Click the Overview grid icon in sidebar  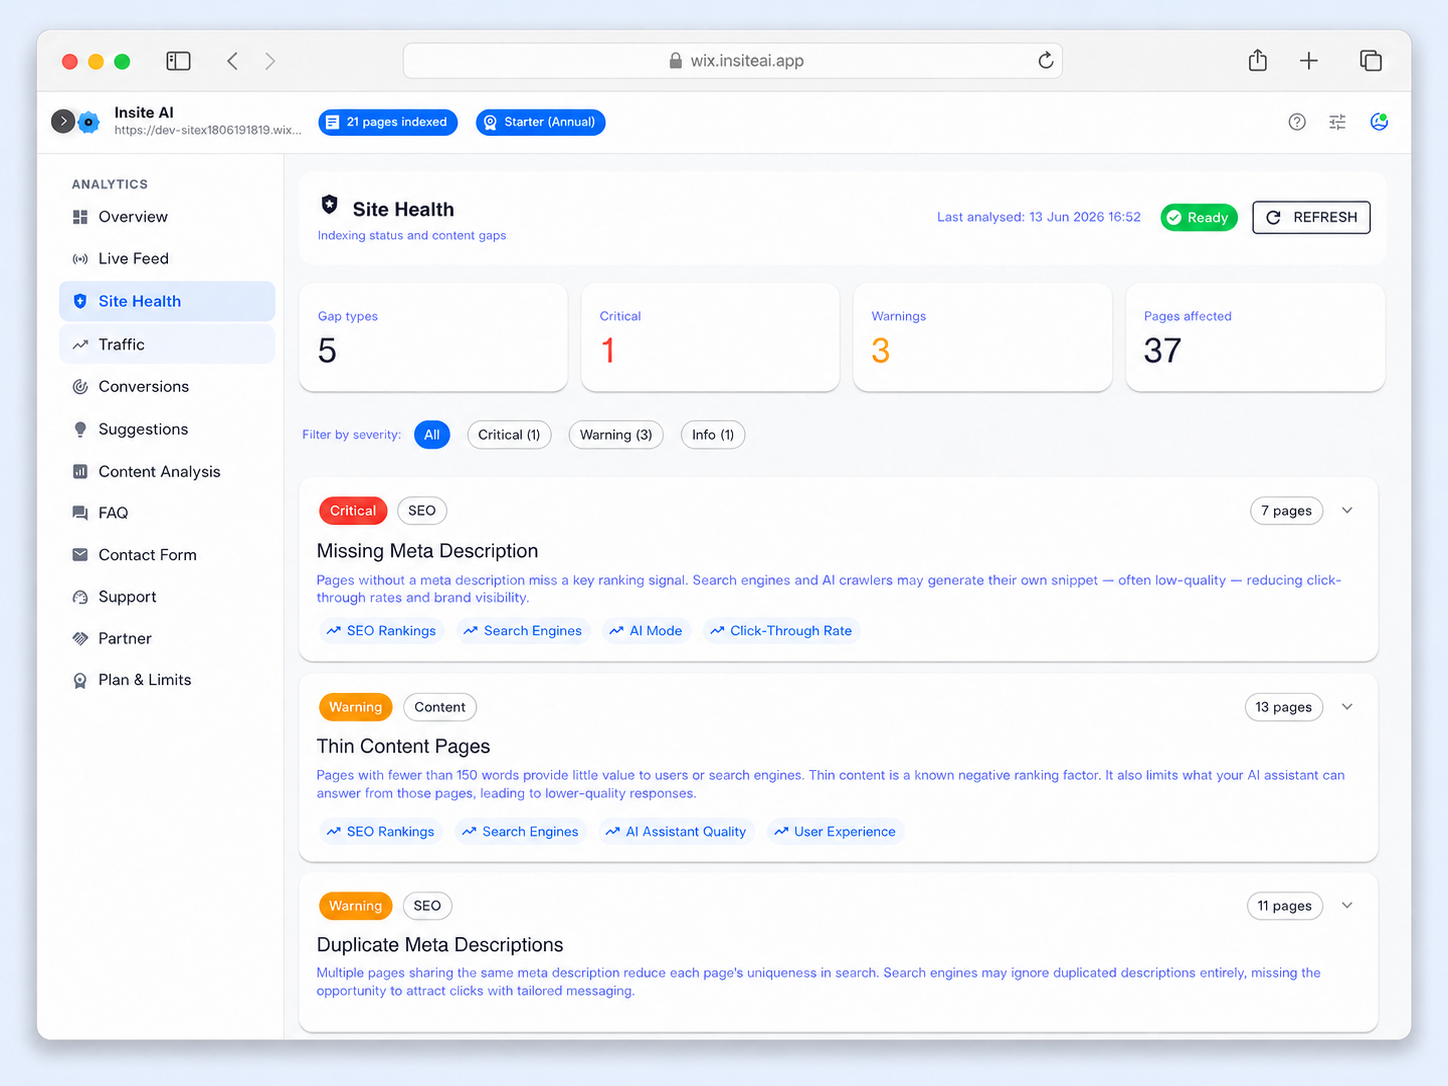coord(80,217)
